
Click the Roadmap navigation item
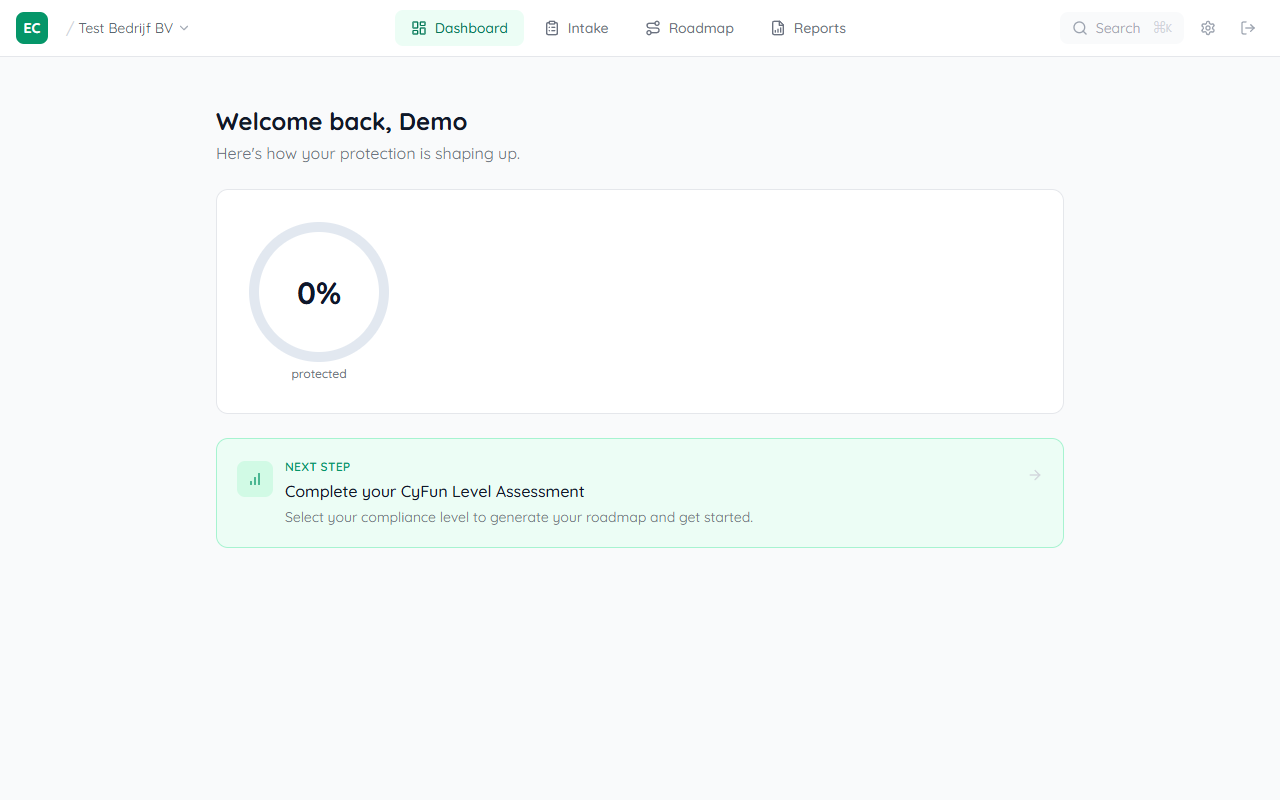tap(689, 27)
